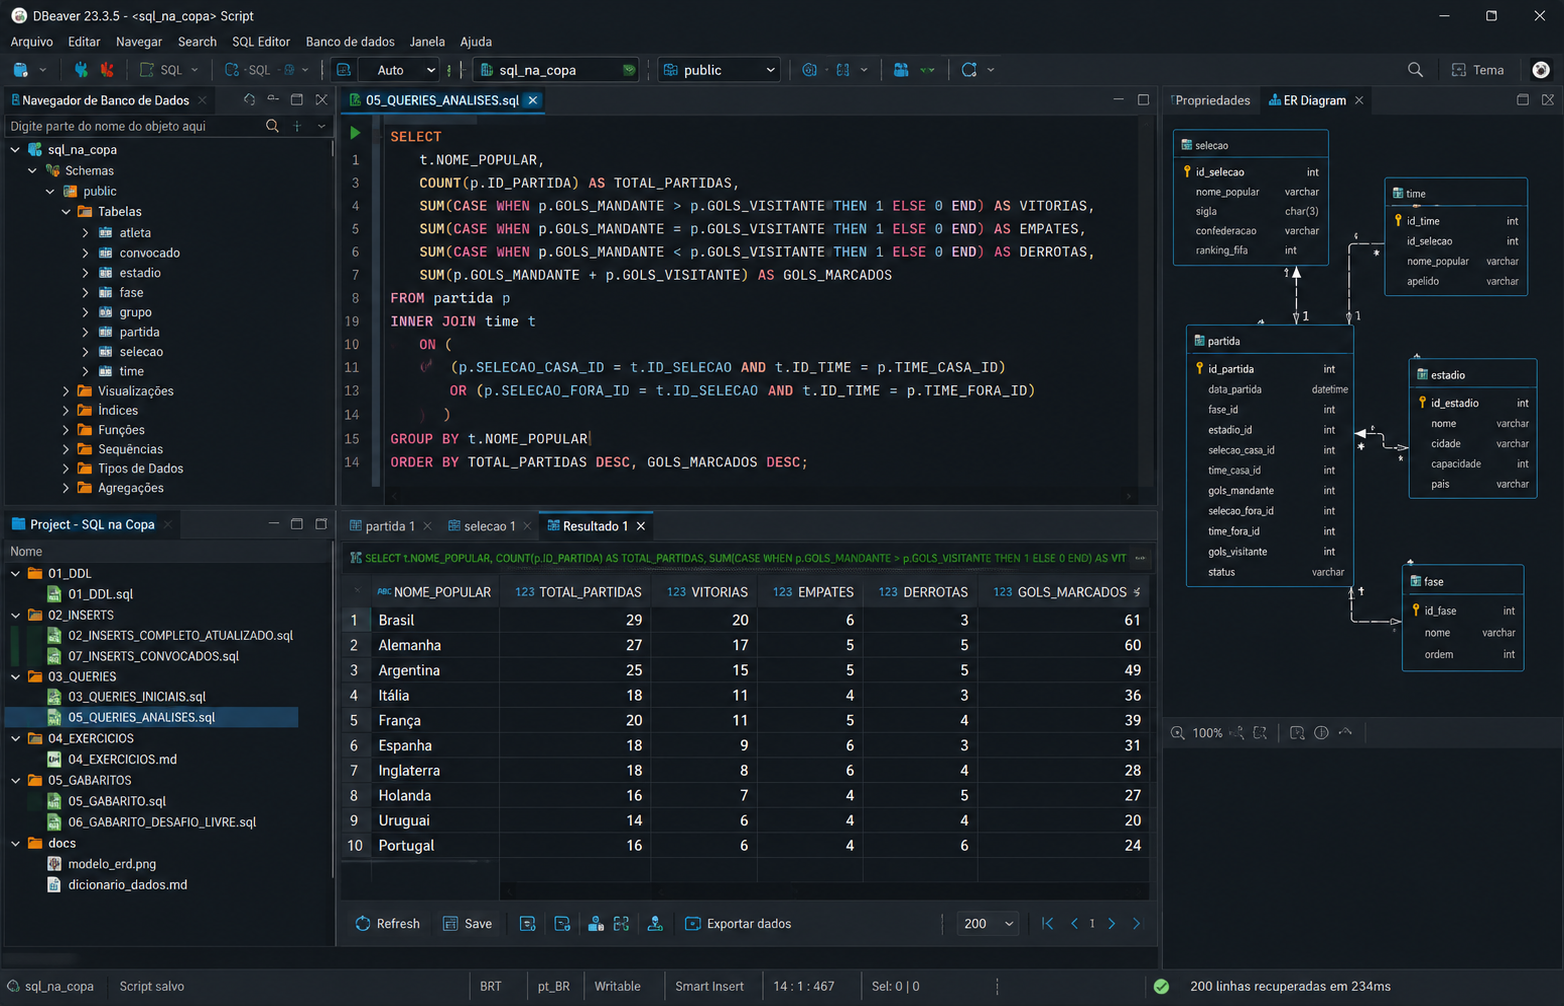
Task: Go to first page of results
Action: coord(1047,924)
